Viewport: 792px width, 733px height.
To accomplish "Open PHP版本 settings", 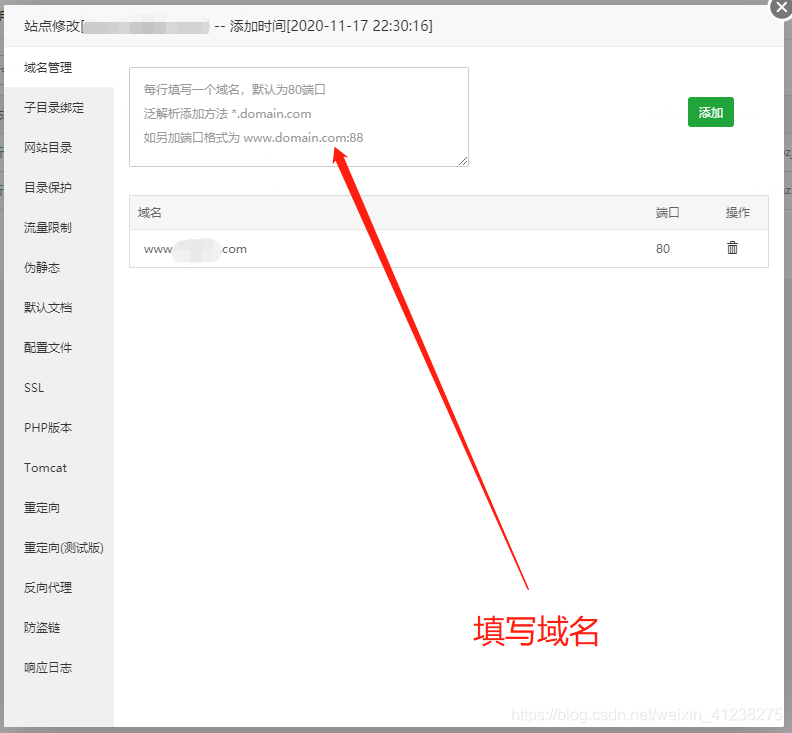I will (59, 427).
